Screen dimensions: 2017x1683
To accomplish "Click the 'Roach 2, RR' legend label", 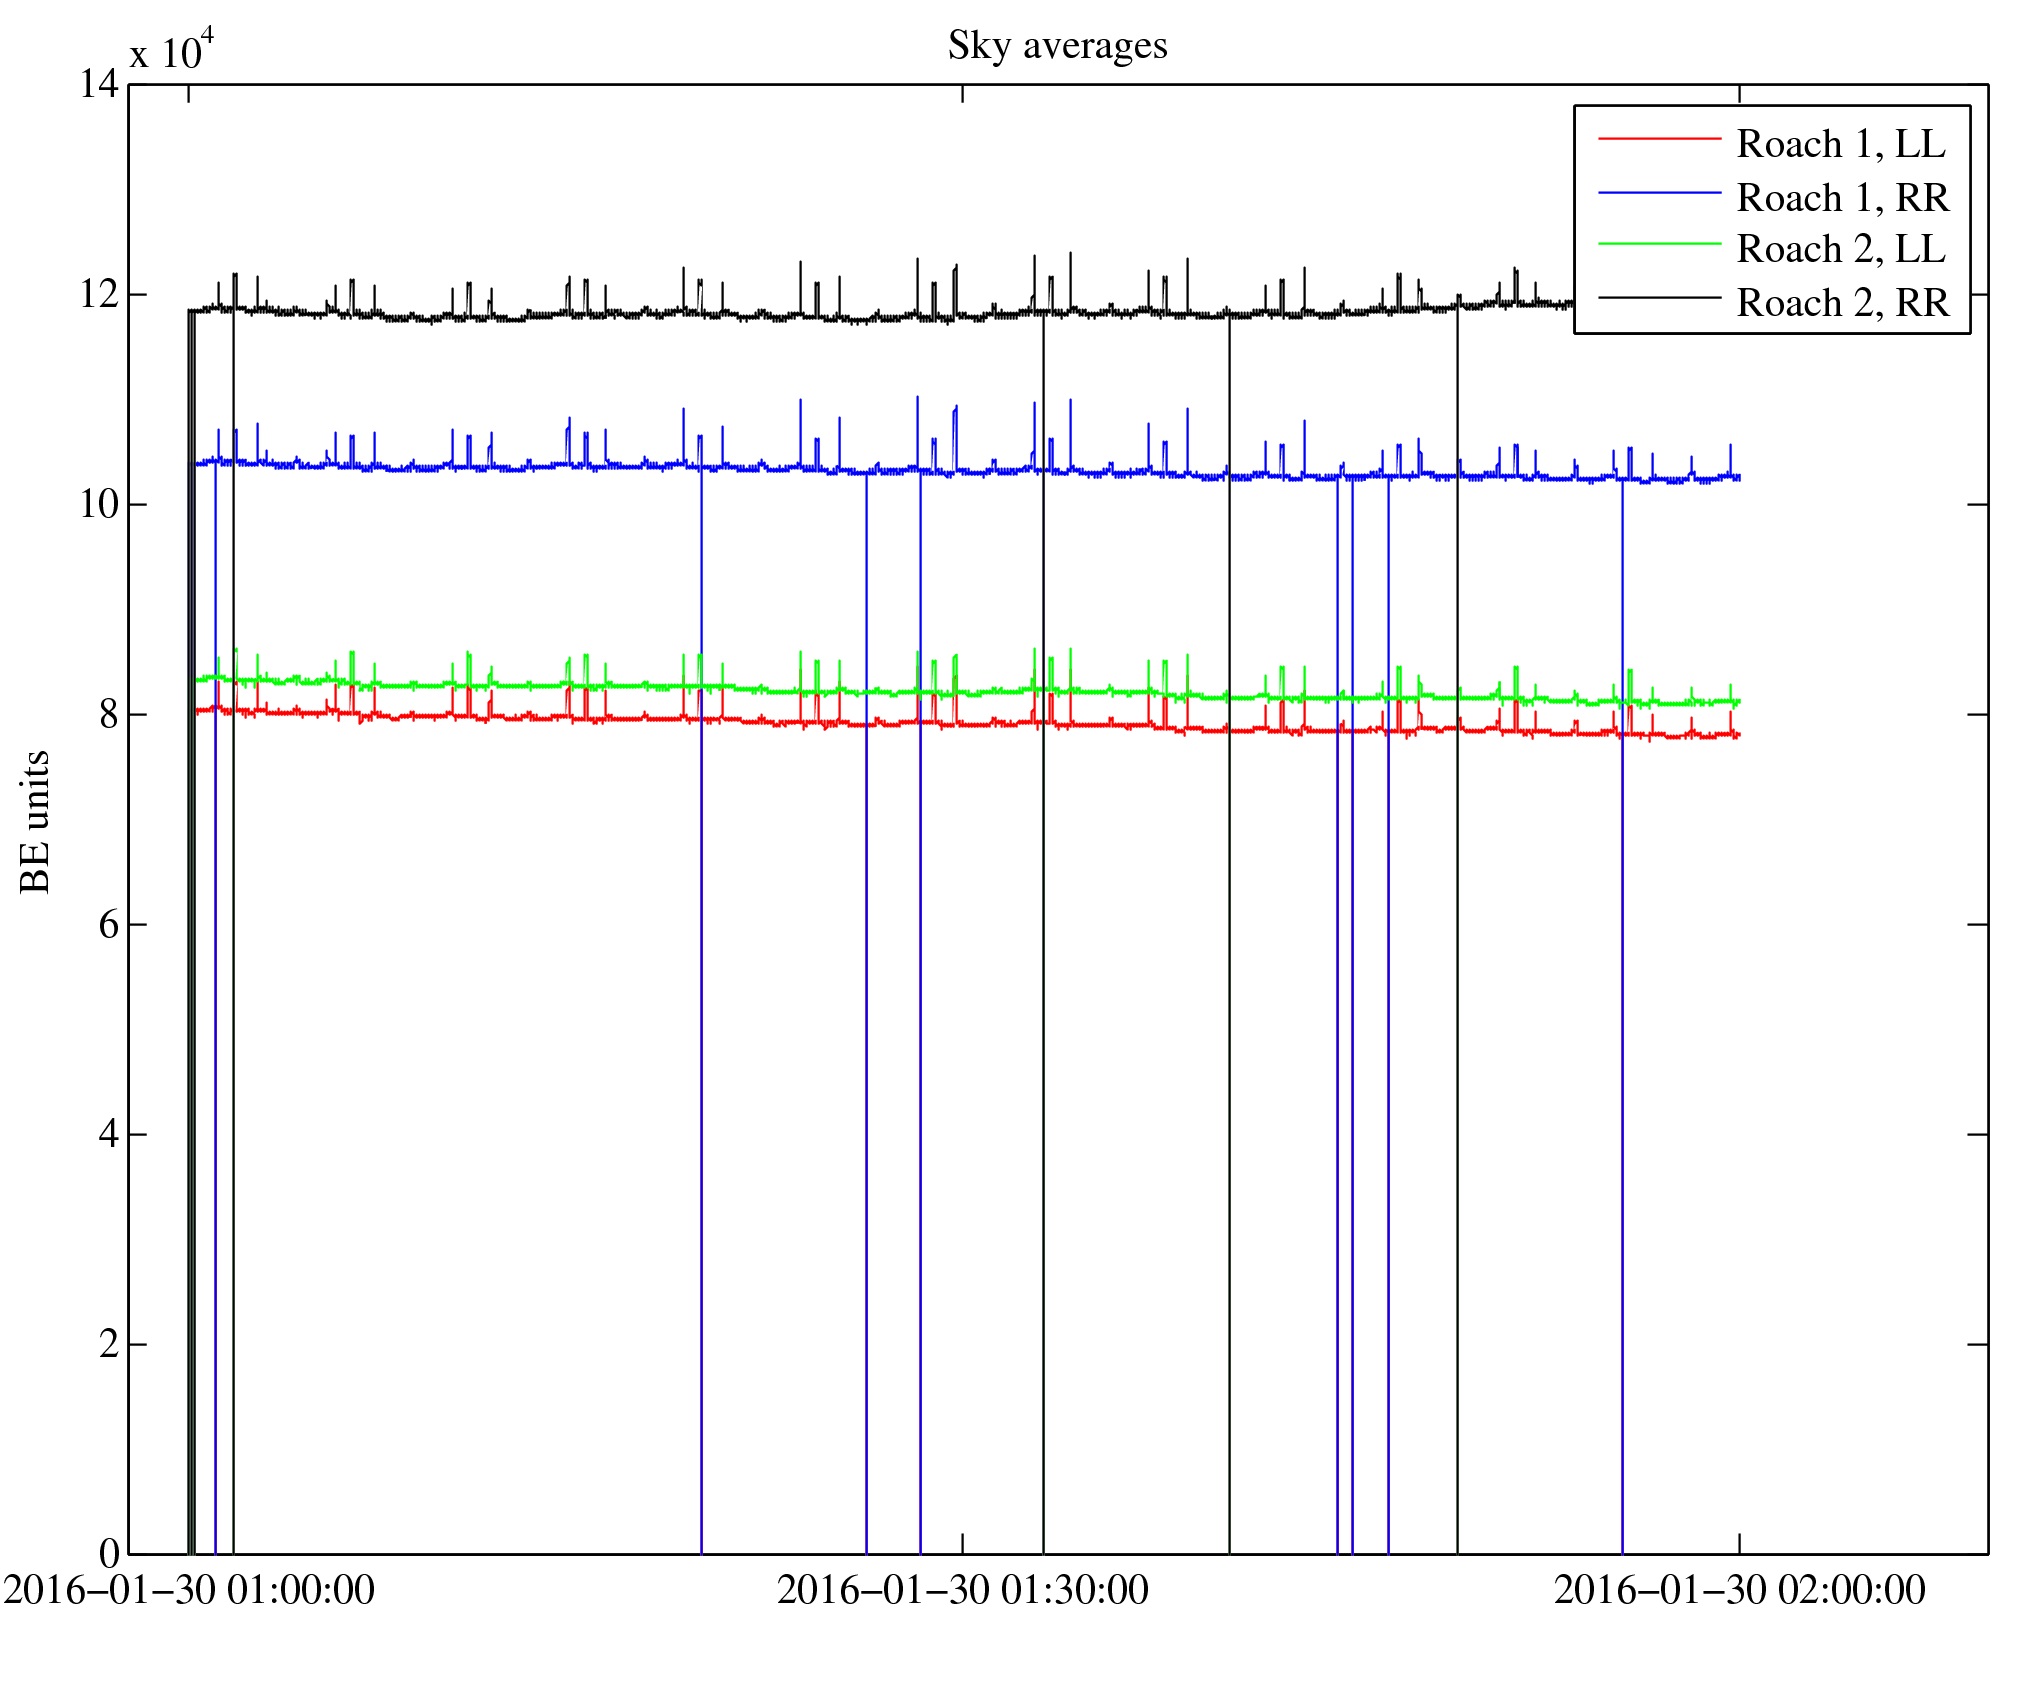I will [1842, 302].
